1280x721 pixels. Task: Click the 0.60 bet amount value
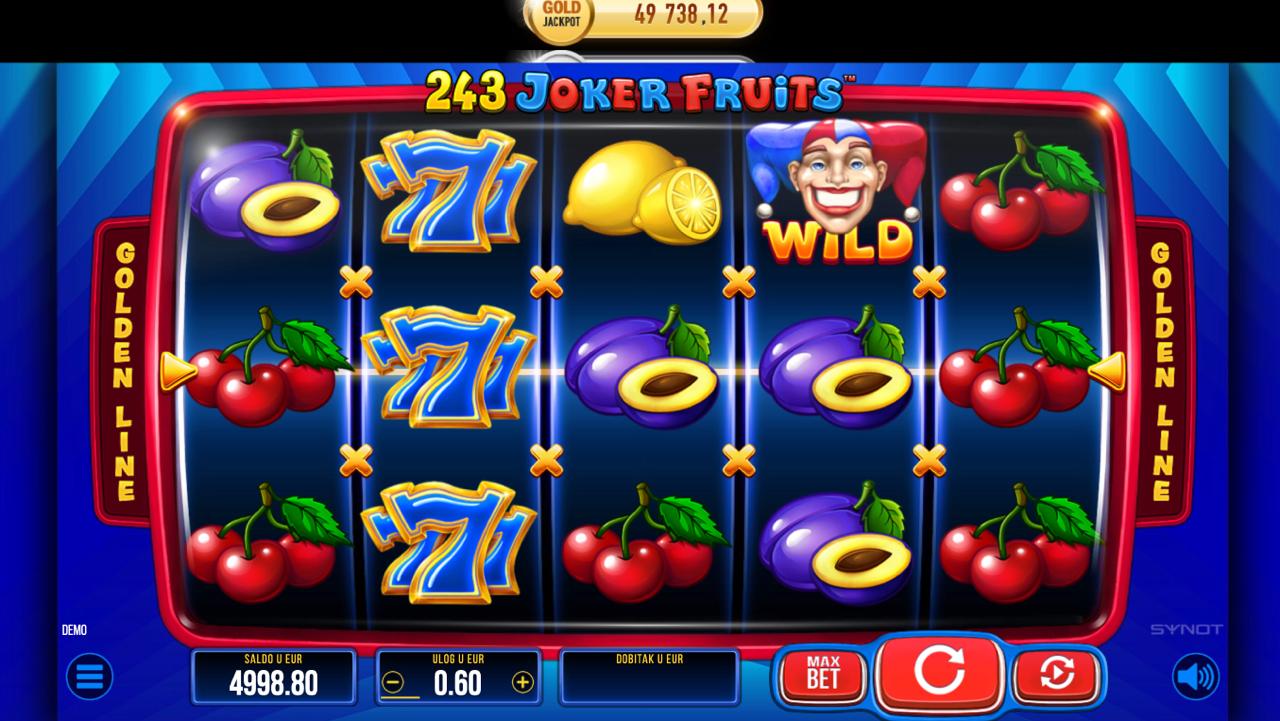point(458,684)
